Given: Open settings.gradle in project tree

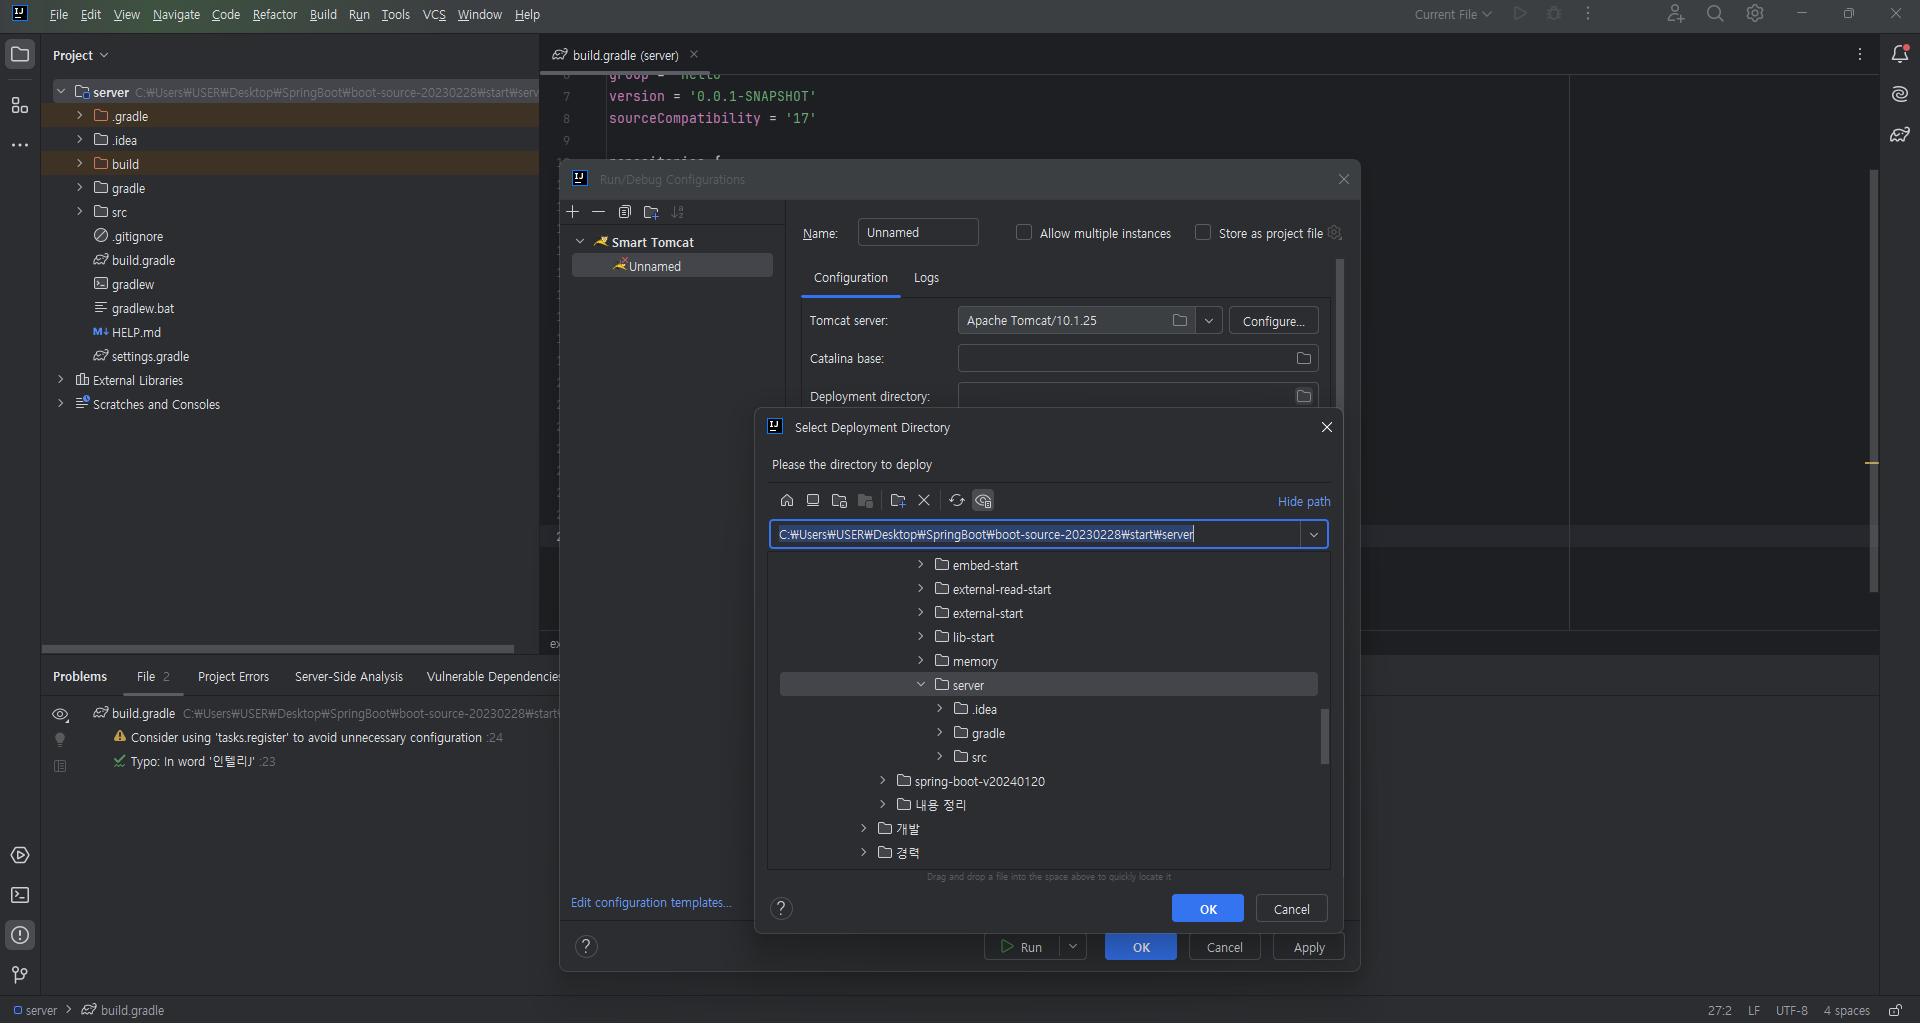Looking at the screenshot, I should (150, 357).
